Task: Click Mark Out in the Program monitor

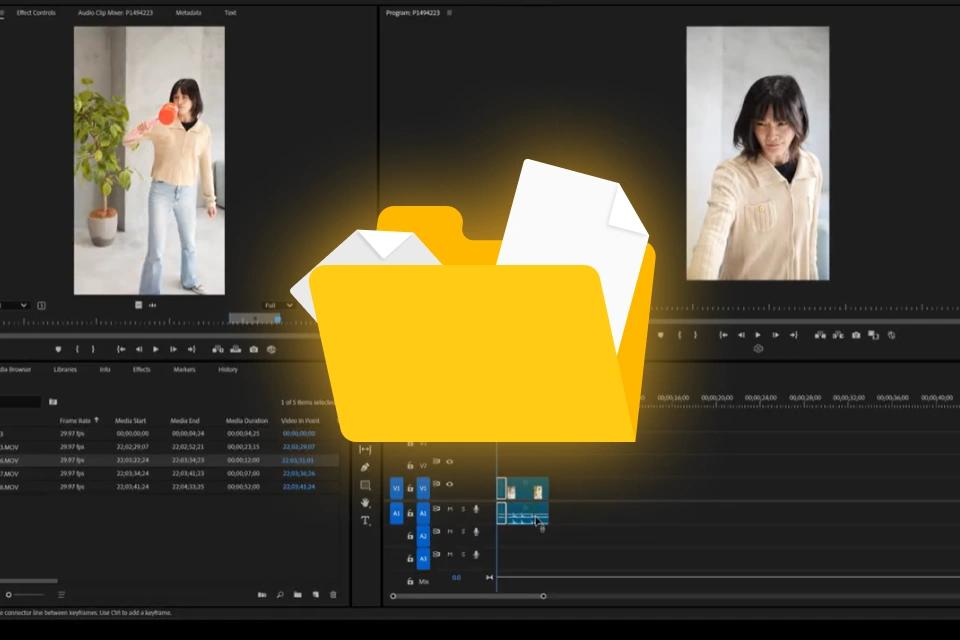Action: click(x=695, y=335)
